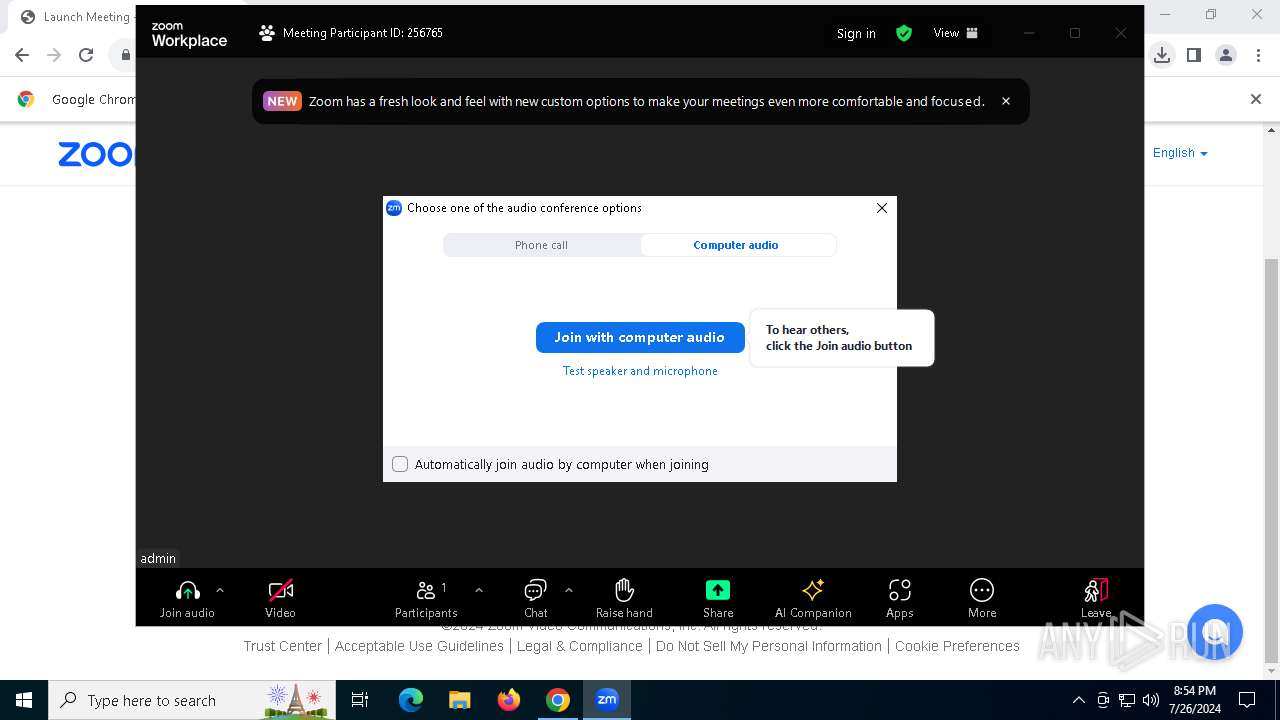
Task: Click the green Share screen icon
Action: point(718,590)
